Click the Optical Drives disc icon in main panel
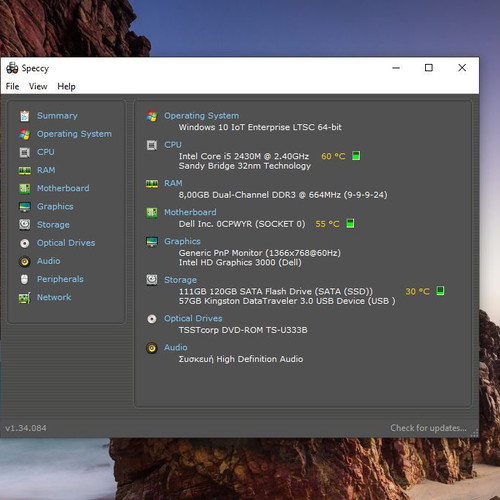 click(152, 319)
